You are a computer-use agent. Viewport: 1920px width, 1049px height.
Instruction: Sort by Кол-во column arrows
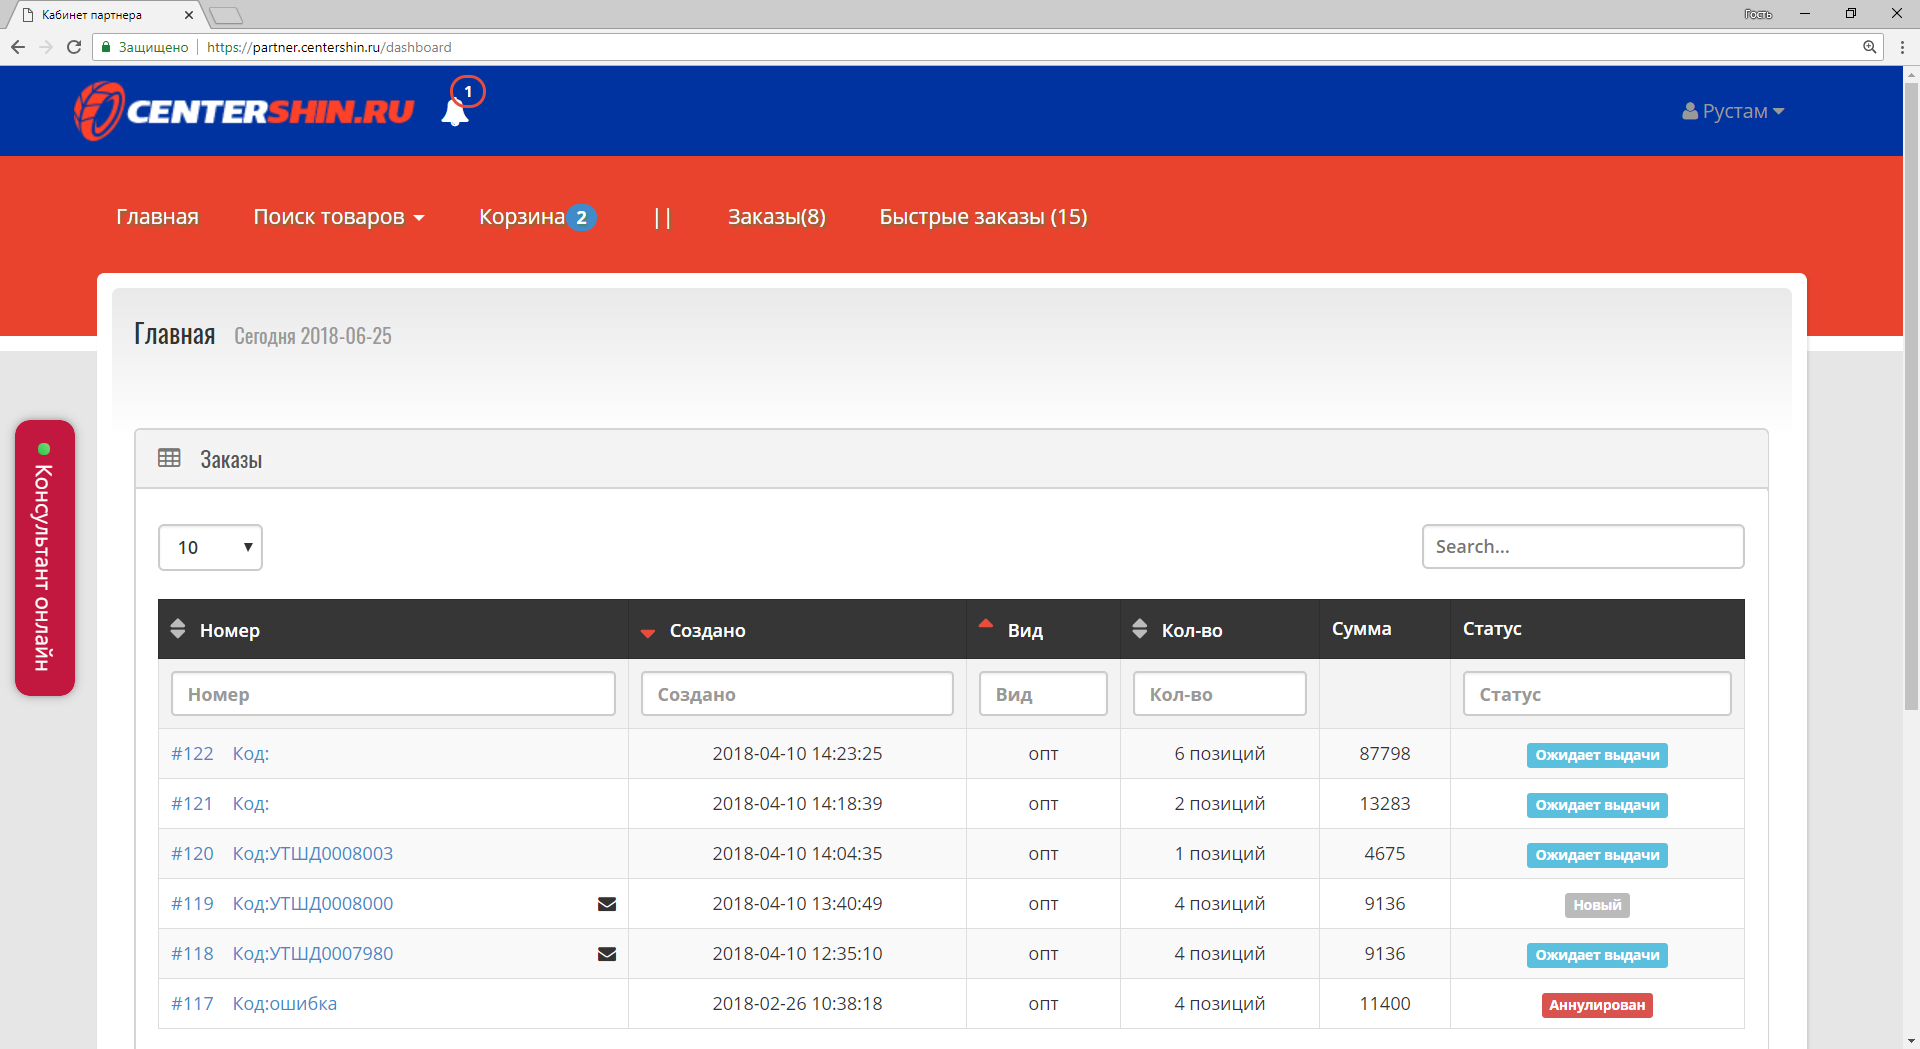pyautogui.click(x=1139, y=629)
